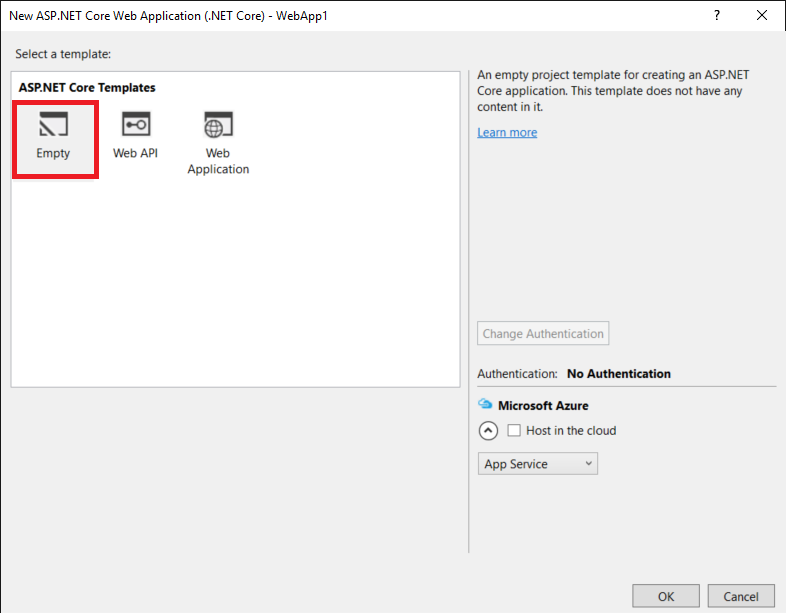Click the No Authentication status text
Screen dimensions: 786x613
(619, 374)
